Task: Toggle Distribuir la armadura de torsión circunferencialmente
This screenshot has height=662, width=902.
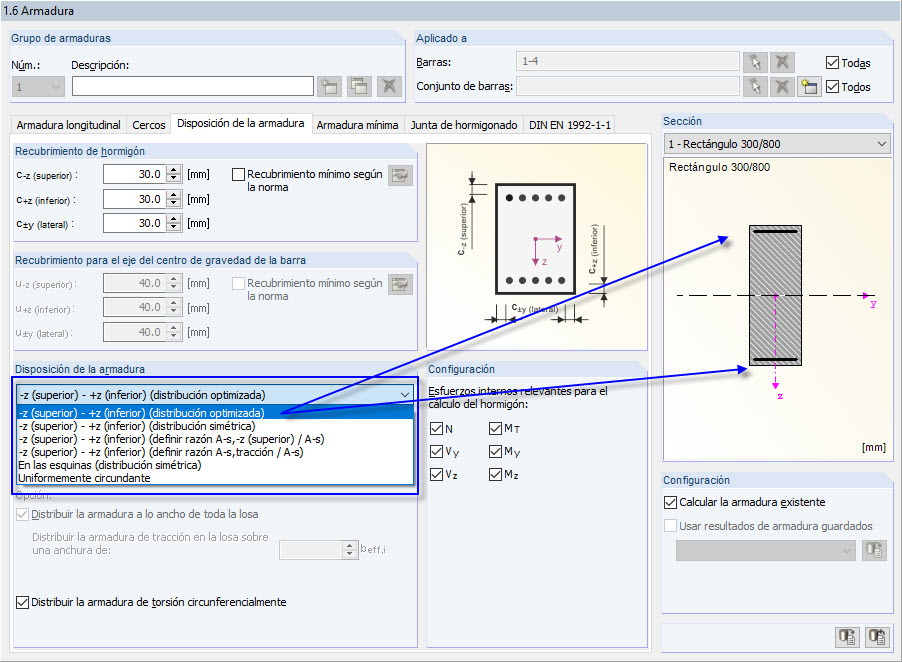Action: (22, 602)
